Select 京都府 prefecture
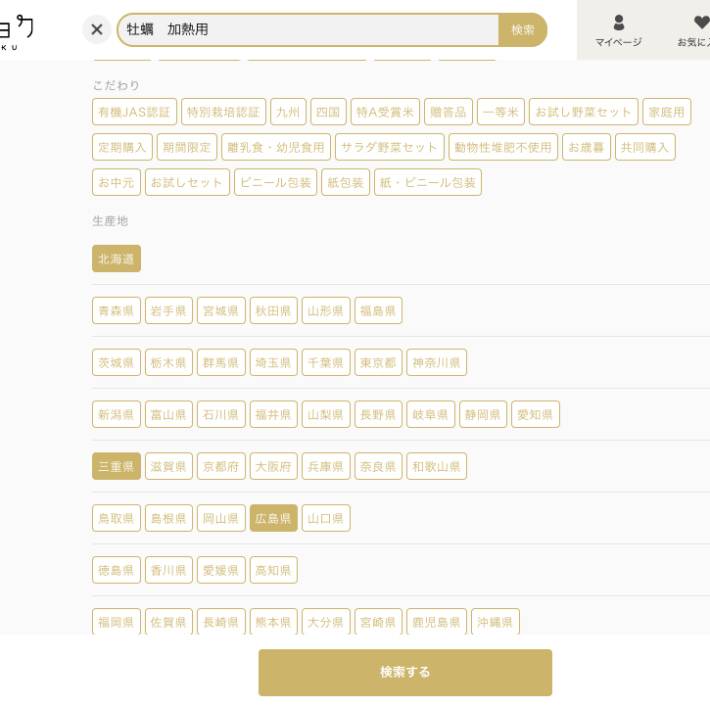The width and height of the screenshot is (710, 707). tap(221, 466)
